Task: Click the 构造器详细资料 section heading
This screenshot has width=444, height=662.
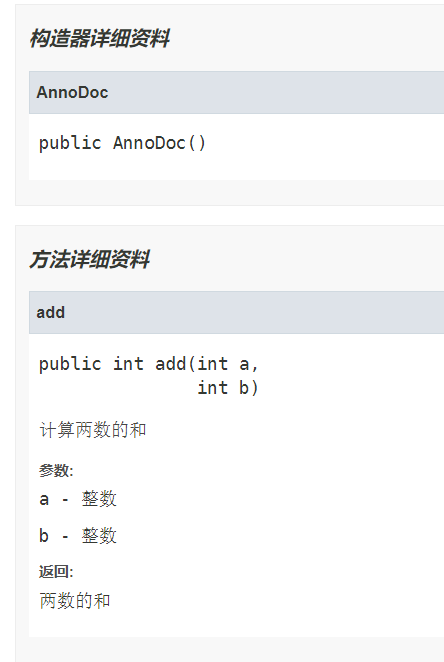Action: 100,38
